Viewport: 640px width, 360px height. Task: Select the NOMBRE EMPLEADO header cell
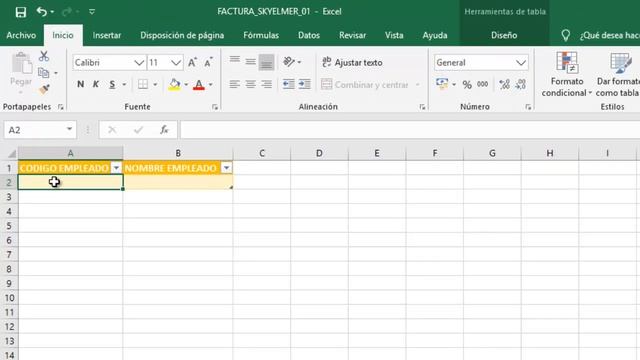(178, 168)
